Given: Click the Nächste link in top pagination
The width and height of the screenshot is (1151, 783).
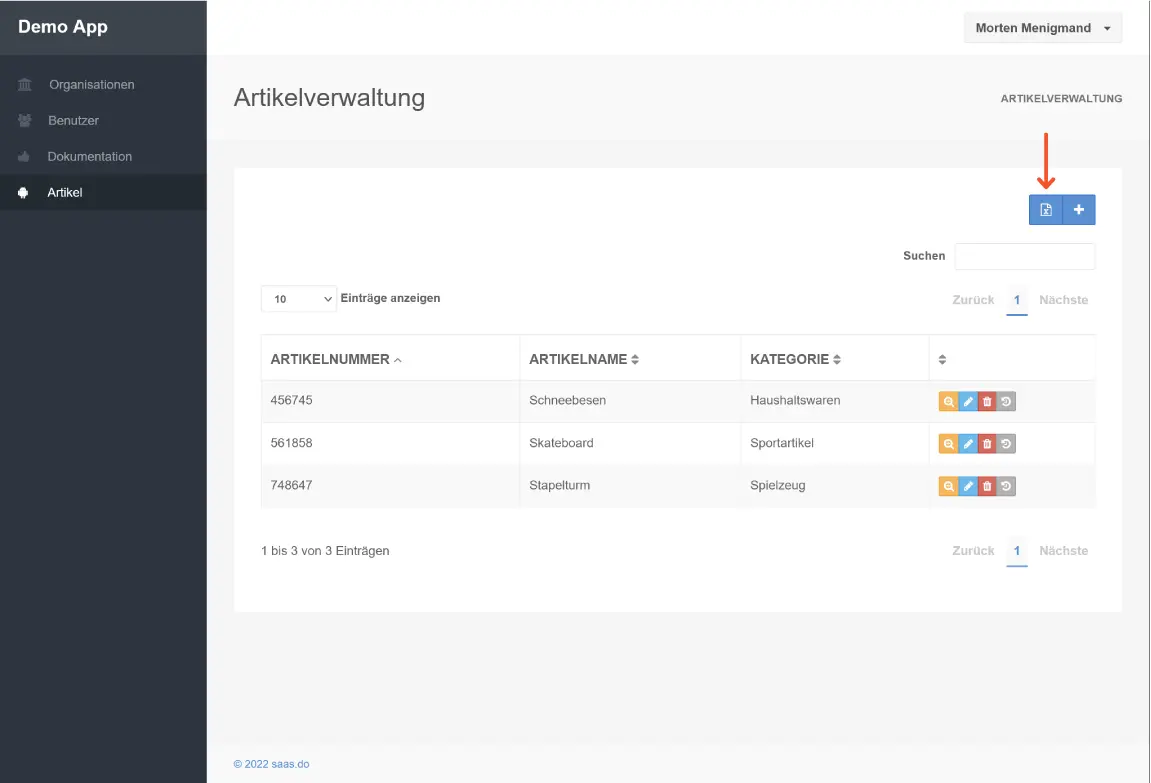Looking at the screenshot, I should pyautogui.click(x=1063, y=300).
